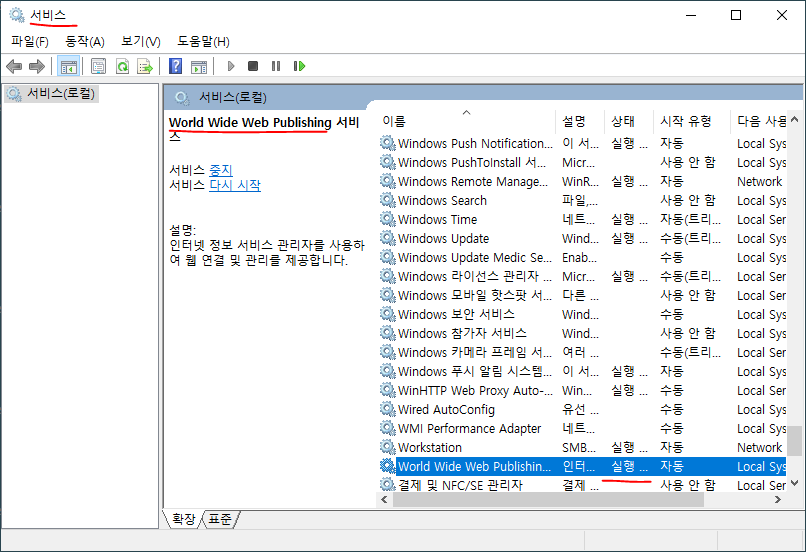Select the Windows 카메라 프레임 service row
This screenshot has height=552, width=806.
582,353
